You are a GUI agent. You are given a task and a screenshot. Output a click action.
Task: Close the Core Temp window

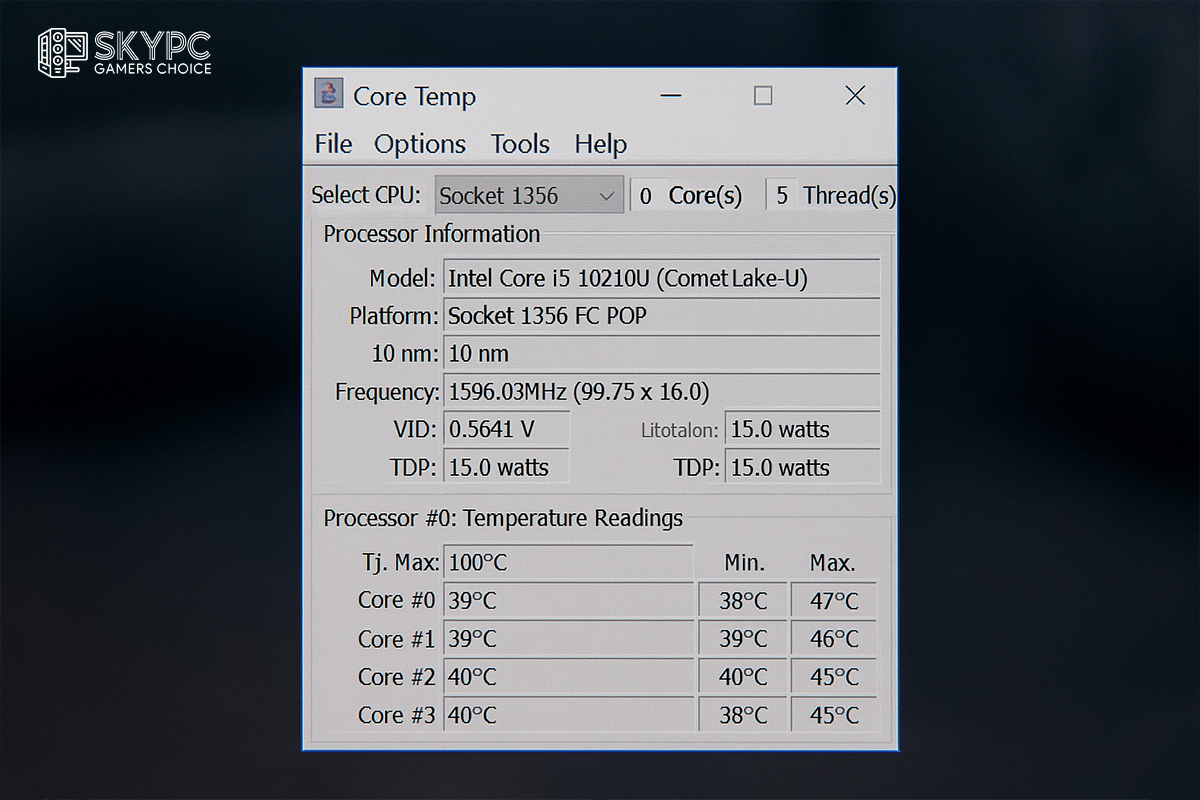(x=855, y=95)
